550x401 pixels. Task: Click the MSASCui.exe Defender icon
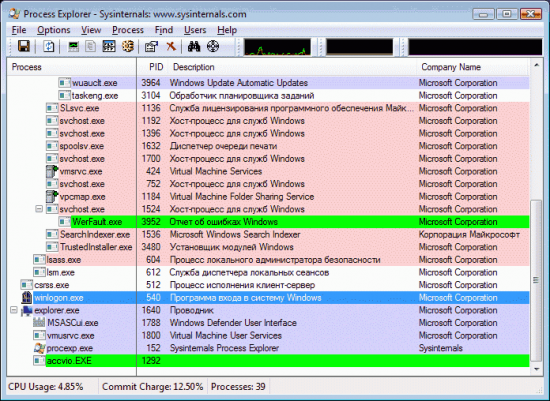[39, 323]
